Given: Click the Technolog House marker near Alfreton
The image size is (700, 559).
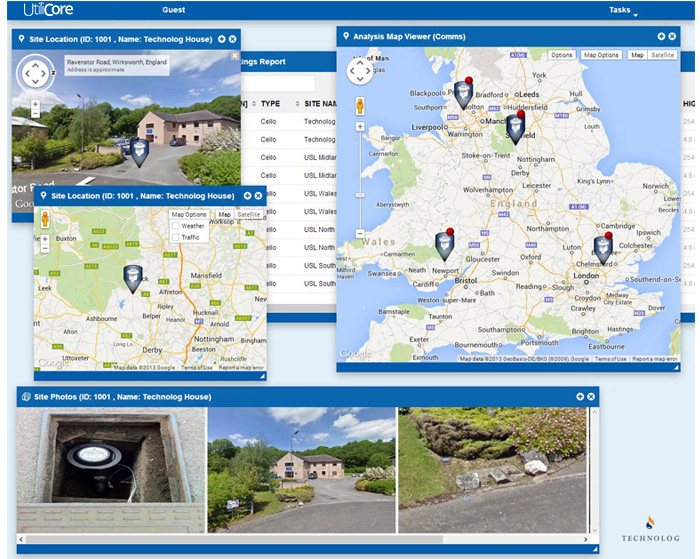Looking at the screenshot, I should pyautogui.click(x=133, y=279).
